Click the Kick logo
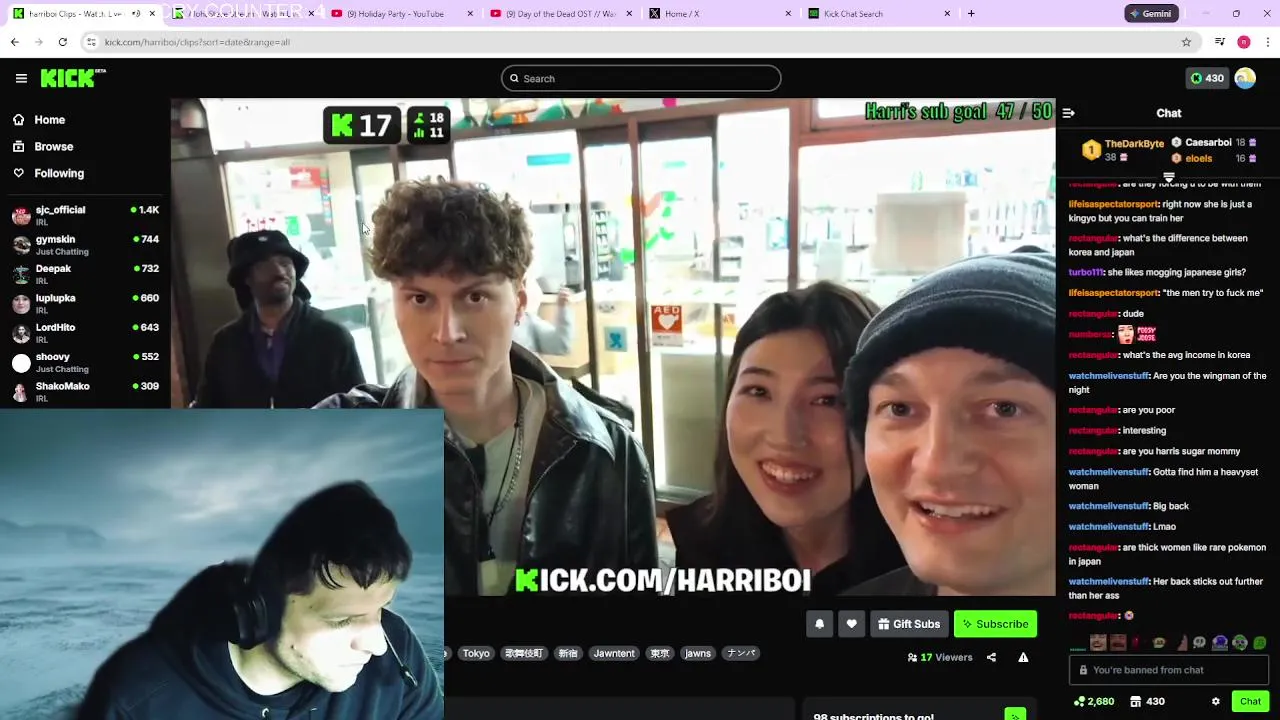The height and width of the screenshot is (720, 1280). pyautogui.click(x=73, y=78)
